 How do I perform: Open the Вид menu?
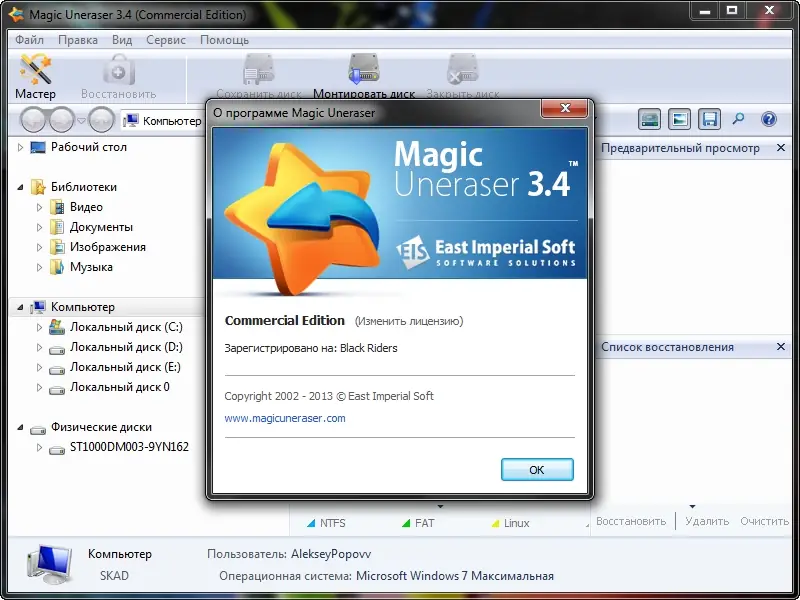tap(122, 40)
